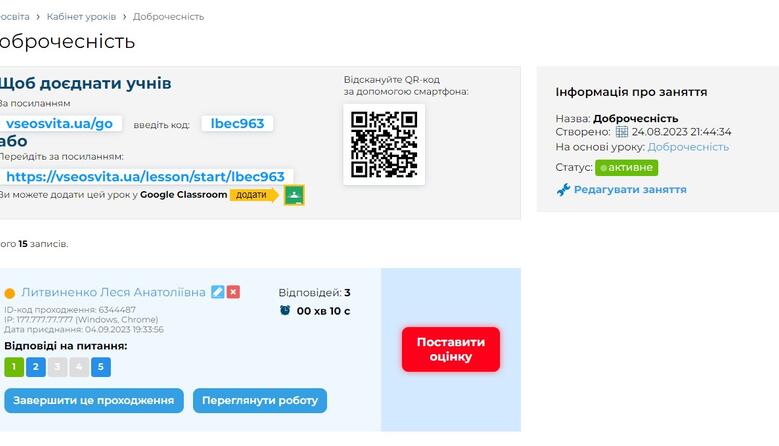Click the calendar icon next to creation date

point(622,132)
